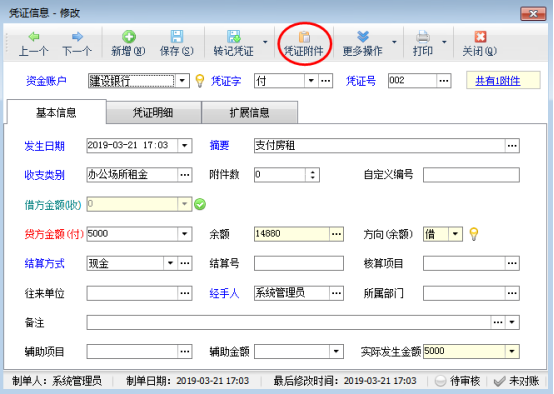Toggle the 未对账 checkmark status
The image size is (554, 394).
(x=499, y=381)
